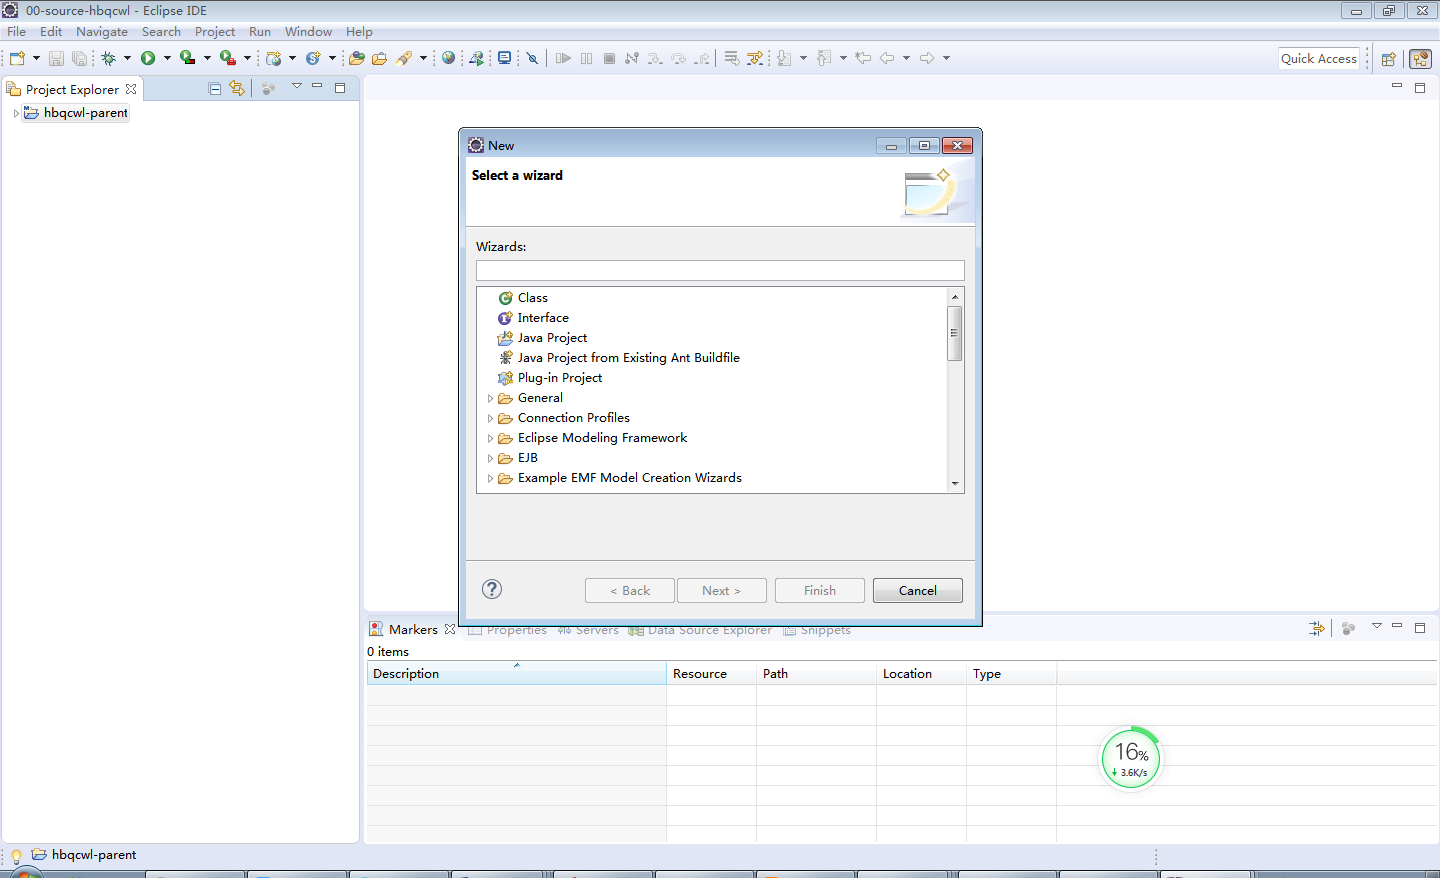
Task: Click the Resource column header
Action: [711, 673]
